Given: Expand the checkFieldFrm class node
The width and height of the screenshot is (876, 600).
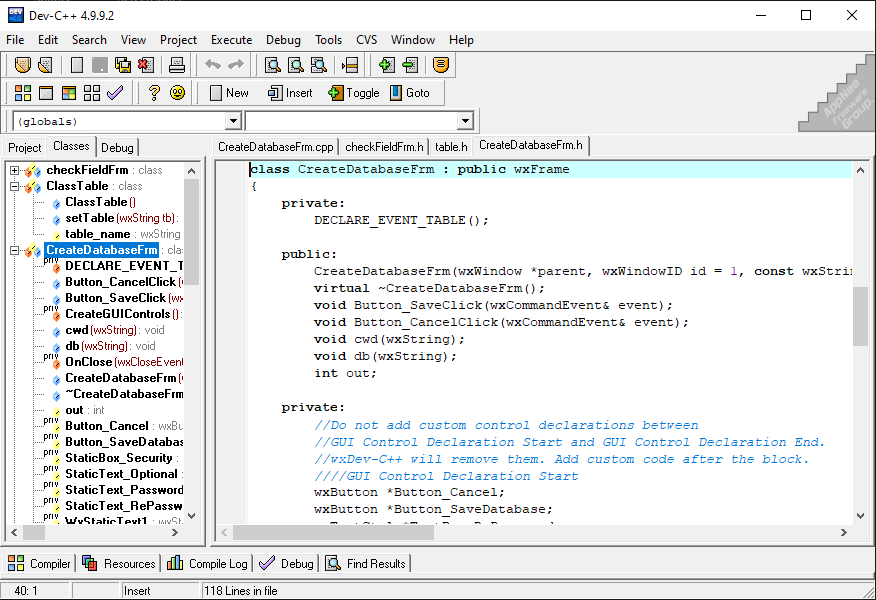Looking at the screenshot, I should point(15,170).
